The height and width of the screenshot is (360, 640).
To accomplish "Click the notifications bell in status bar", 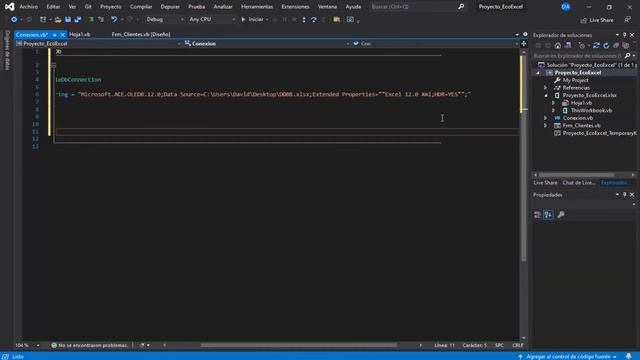I will [x=629, y=356].
